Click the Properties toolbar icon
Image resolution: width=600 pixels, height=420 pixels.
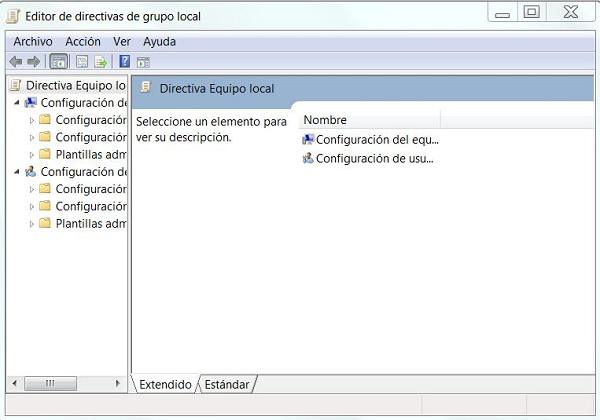point(82,62)
